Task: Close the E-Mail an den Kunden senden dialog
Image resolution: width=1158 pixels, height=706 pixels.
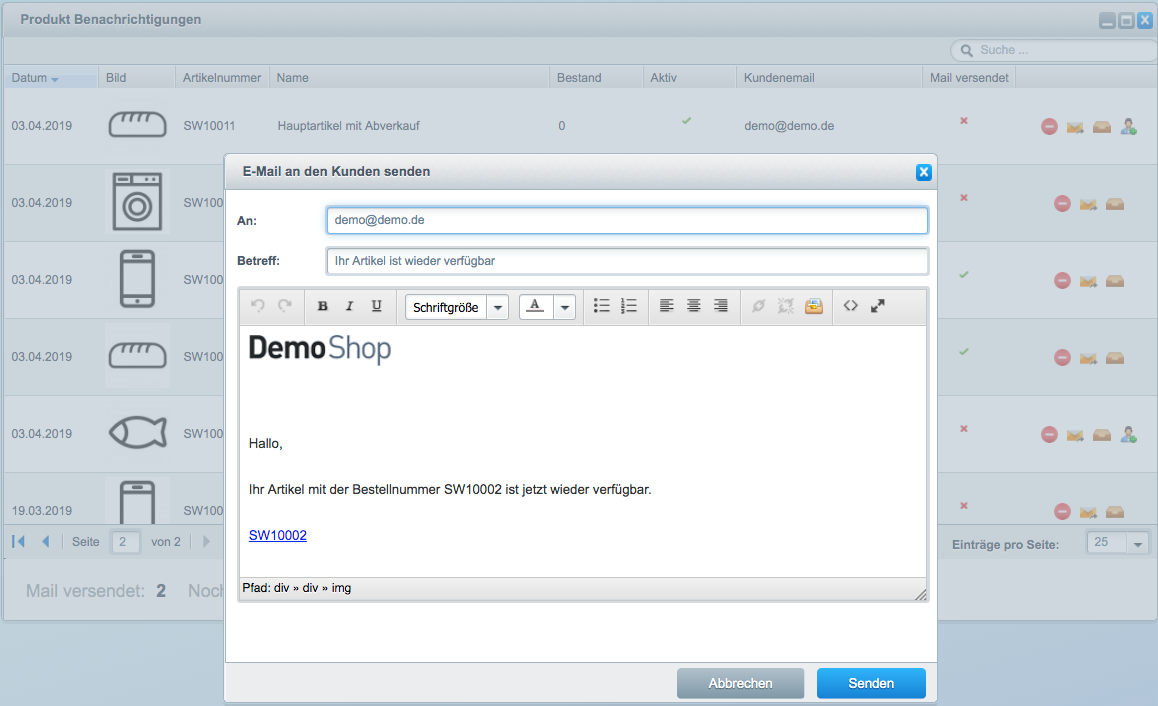Action: pos(923,172)
